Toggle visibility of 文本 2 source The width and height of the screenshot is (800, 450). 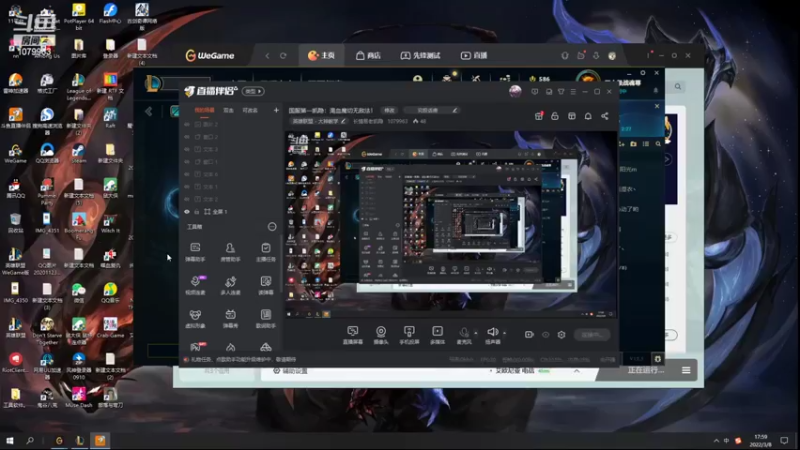pyautogui.click(x=187, y=199)
